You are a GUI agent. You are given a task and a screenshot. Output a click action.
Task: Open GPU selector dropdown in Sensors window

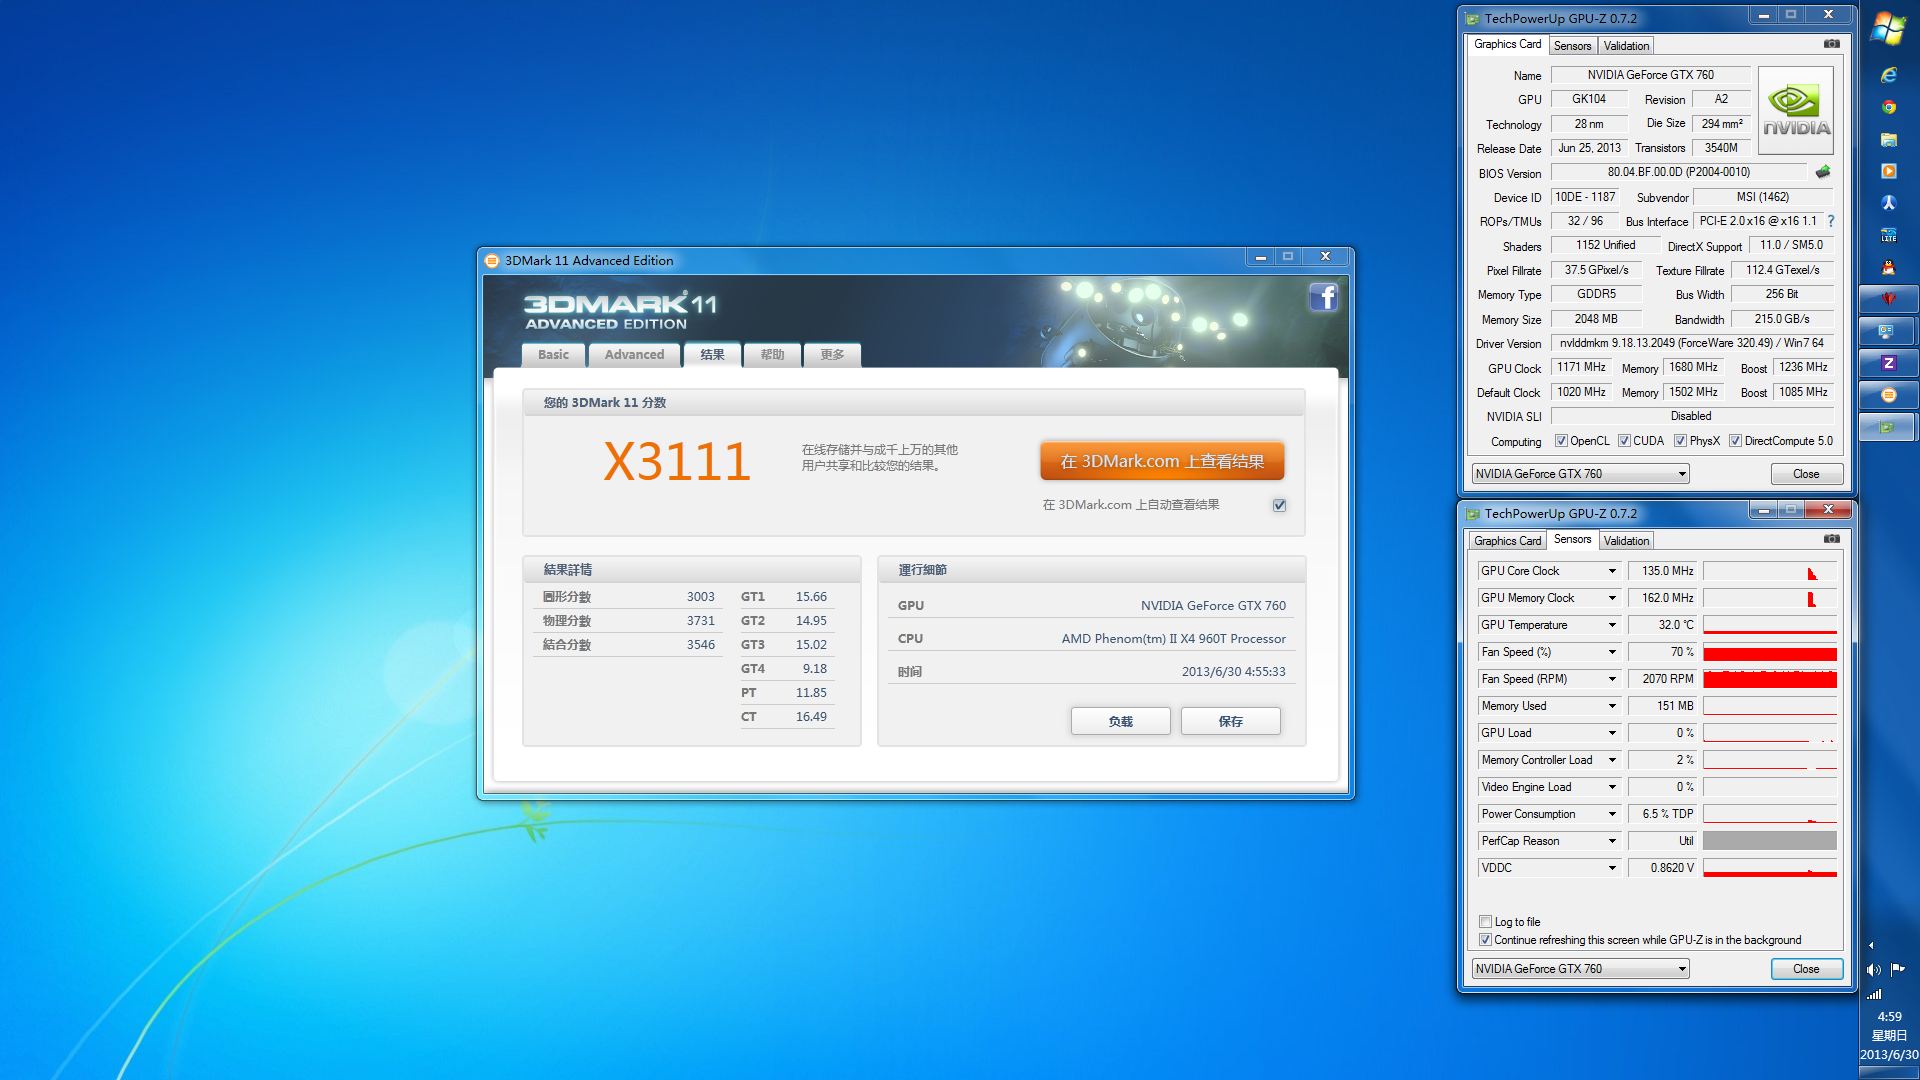[1580, 969]
